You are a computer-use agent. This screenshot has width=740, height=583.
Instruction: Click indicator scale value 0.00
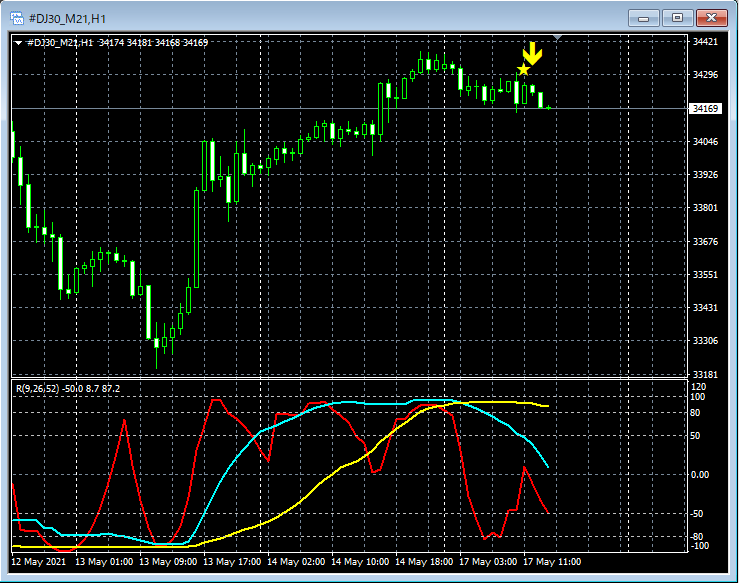click(700, 475)
